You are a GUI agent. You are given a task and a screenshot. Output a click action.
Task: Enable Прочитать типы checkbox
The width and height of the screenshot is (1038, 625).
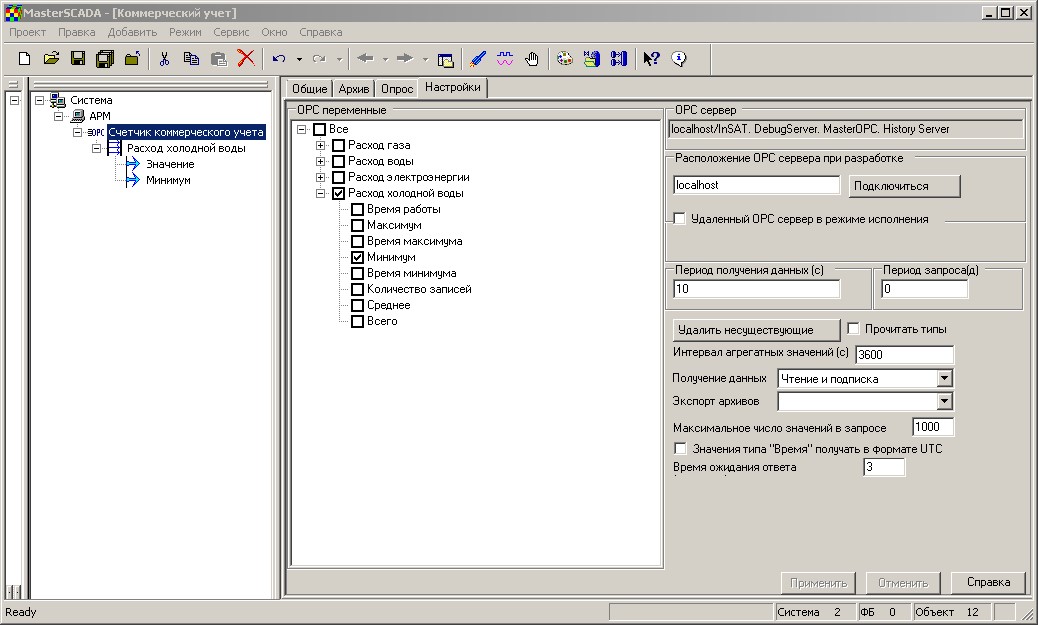(x=853, y=328)
